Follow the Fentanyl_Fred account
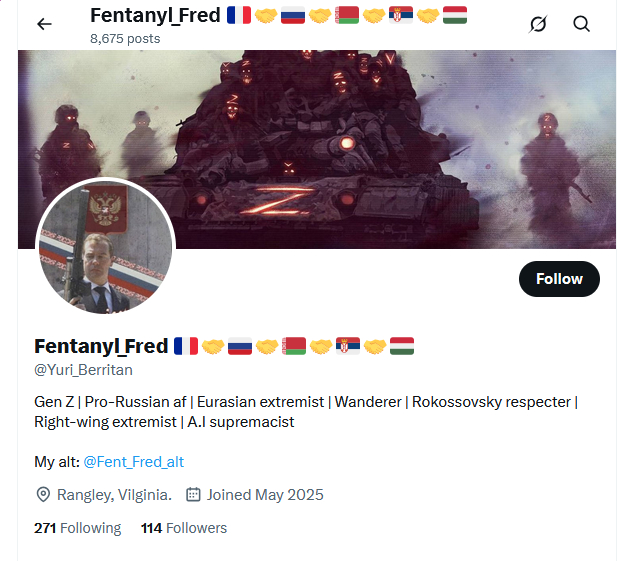The width and height of the screenshot is (621, 561). (559, 279)
